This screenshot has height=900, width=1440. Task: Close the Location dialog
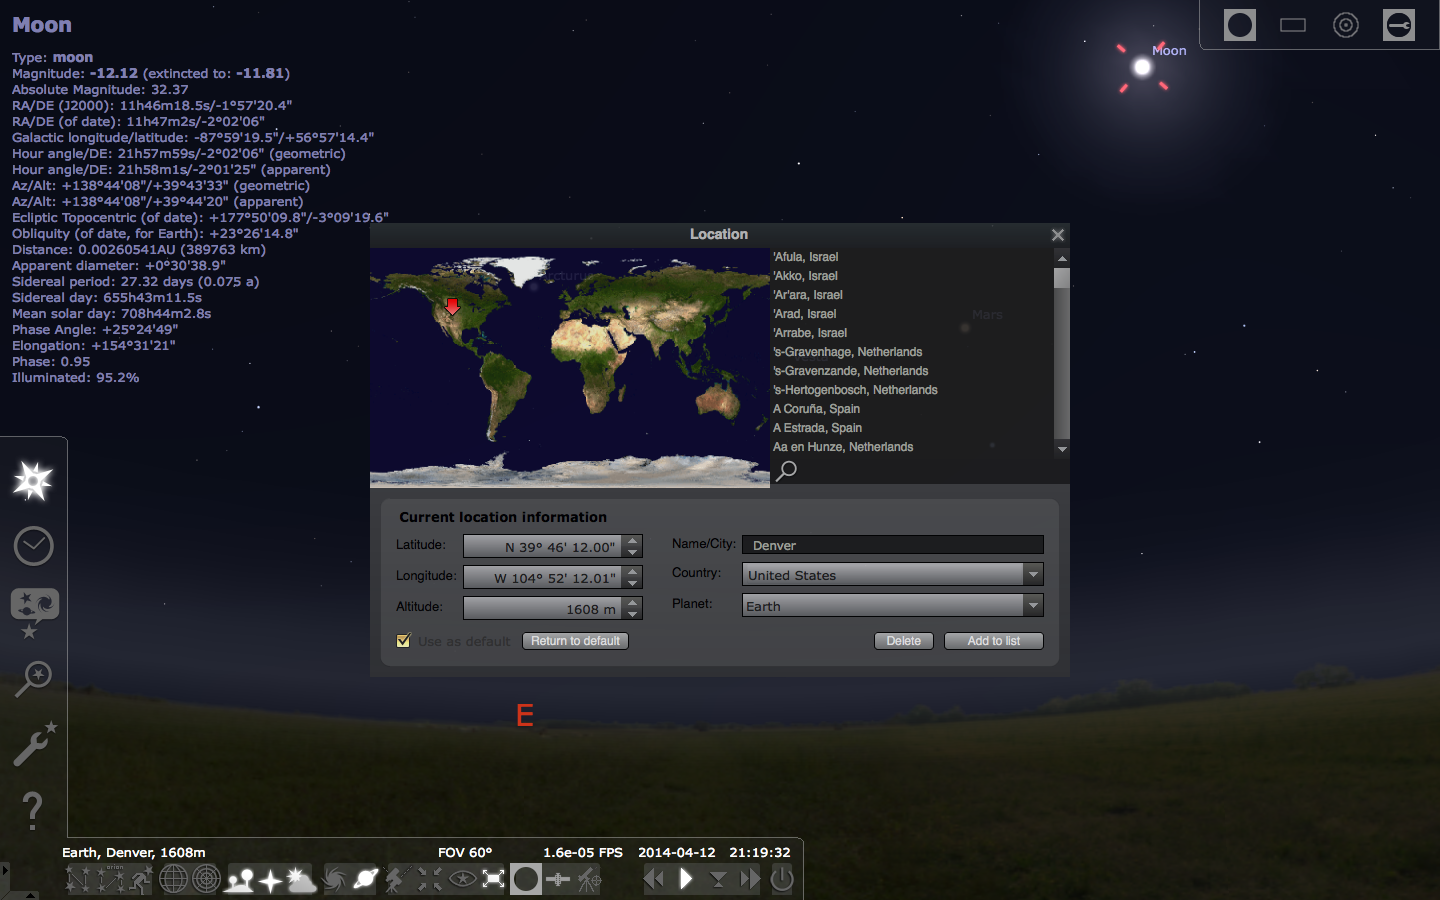click(1058, 235)
